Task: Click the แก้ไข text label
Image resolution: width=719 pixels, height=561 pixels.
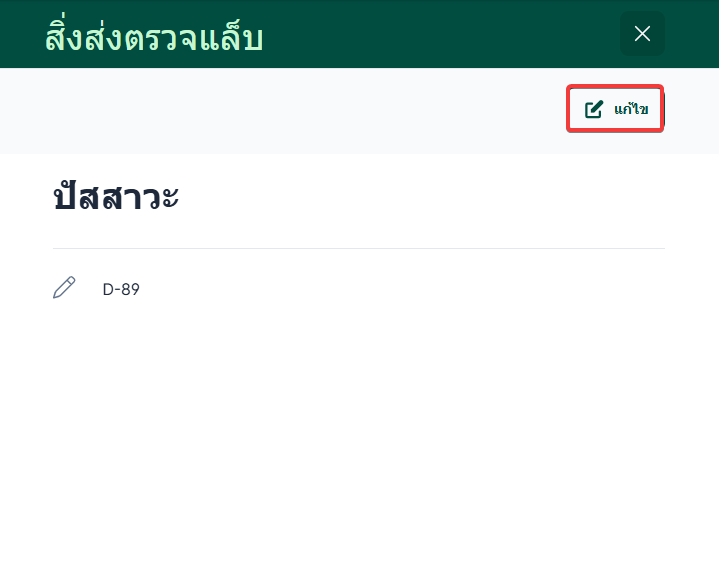Action: click(631, 110)
